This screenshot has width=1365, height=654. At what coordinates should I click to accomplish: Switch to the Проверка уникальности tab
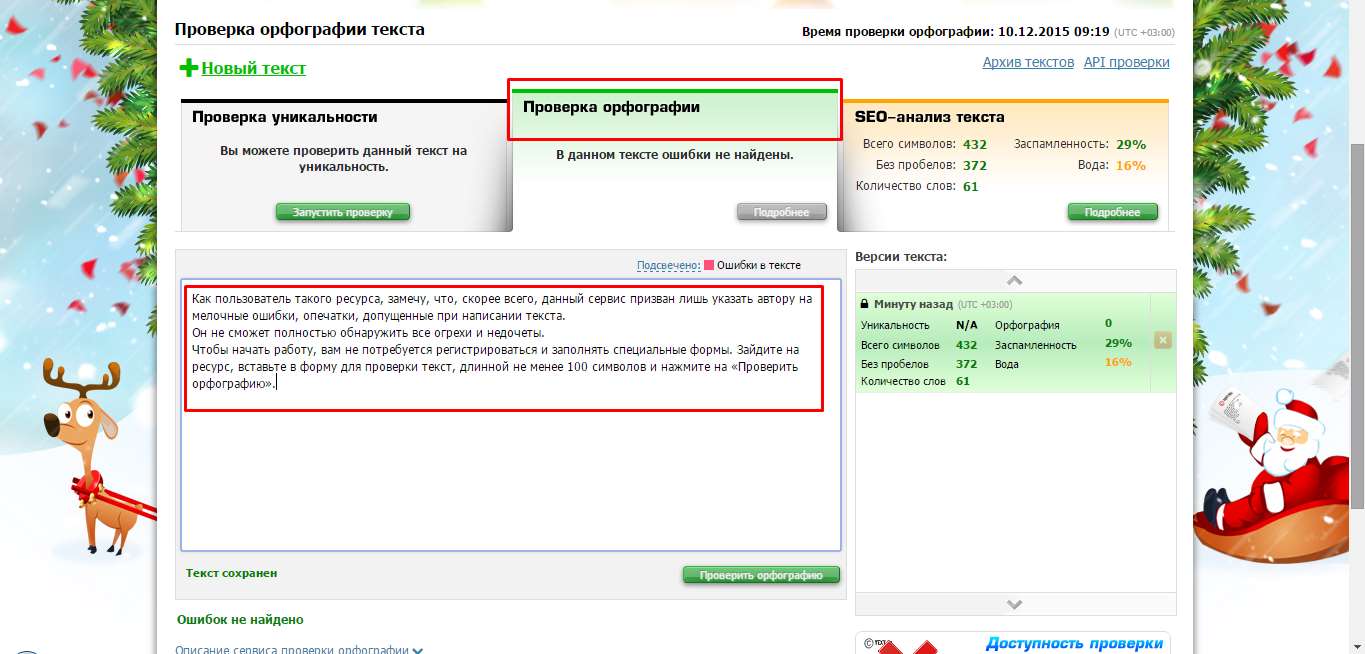[285, 117]
